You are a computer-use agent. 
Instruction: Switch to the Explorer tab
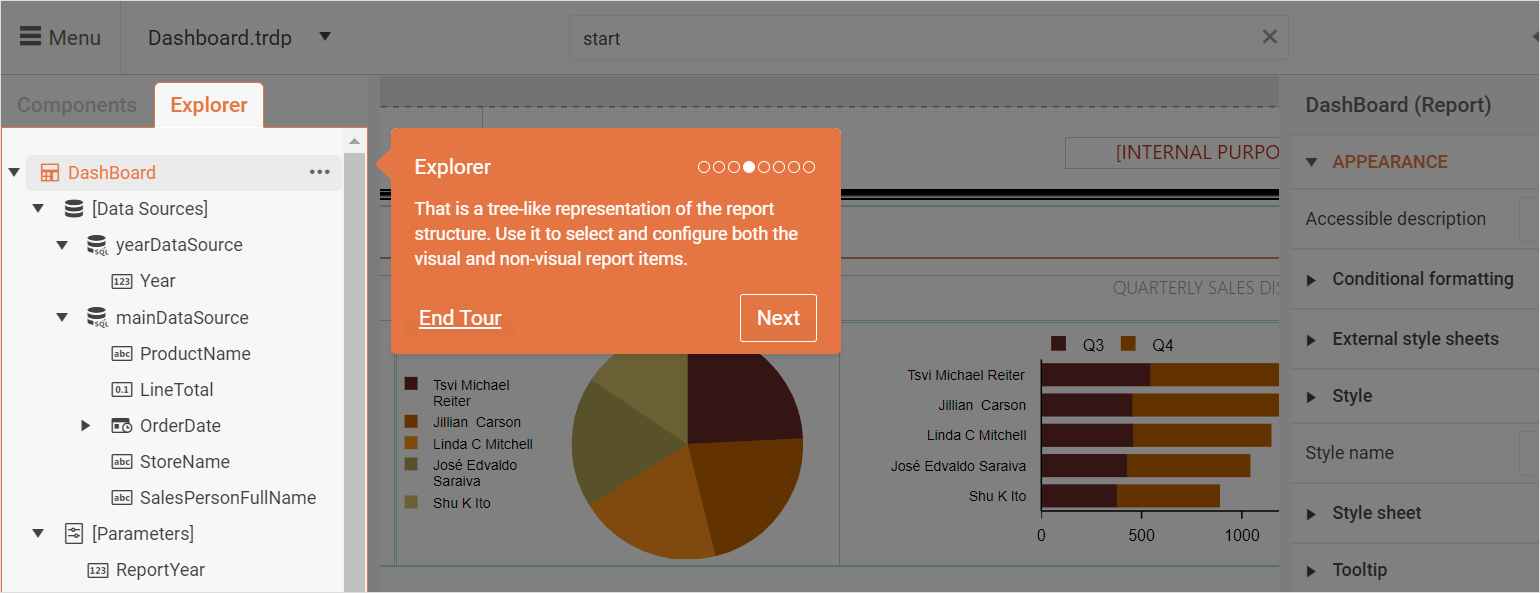click(x=209, y=105)
